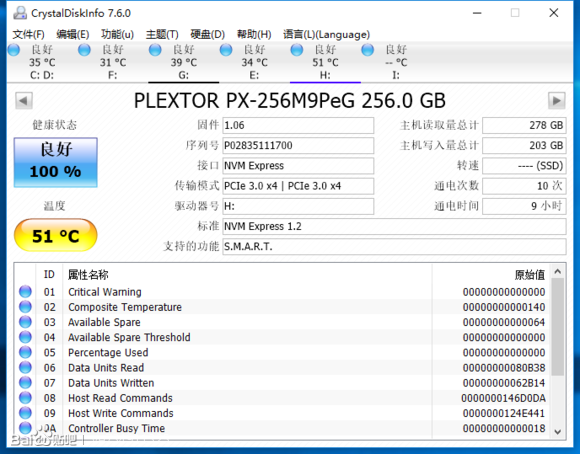Click the scrollbar down arrow in attribute list

point(558,431)
